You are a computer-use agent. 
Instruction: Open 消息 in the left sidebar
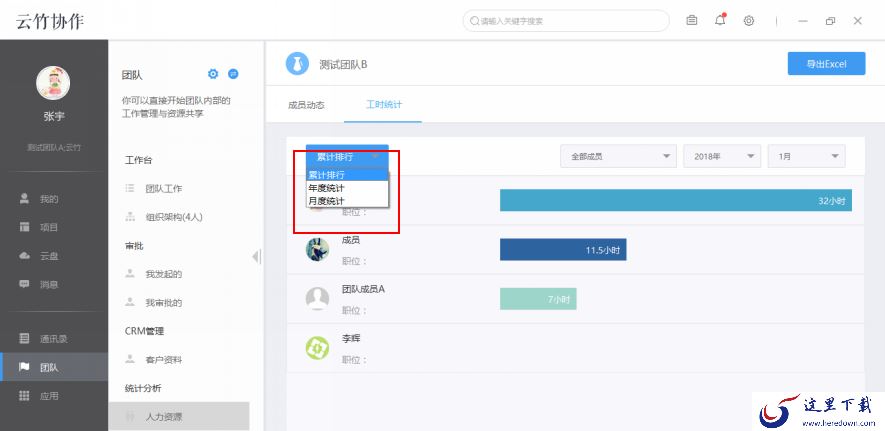click(x=54, y=284)
